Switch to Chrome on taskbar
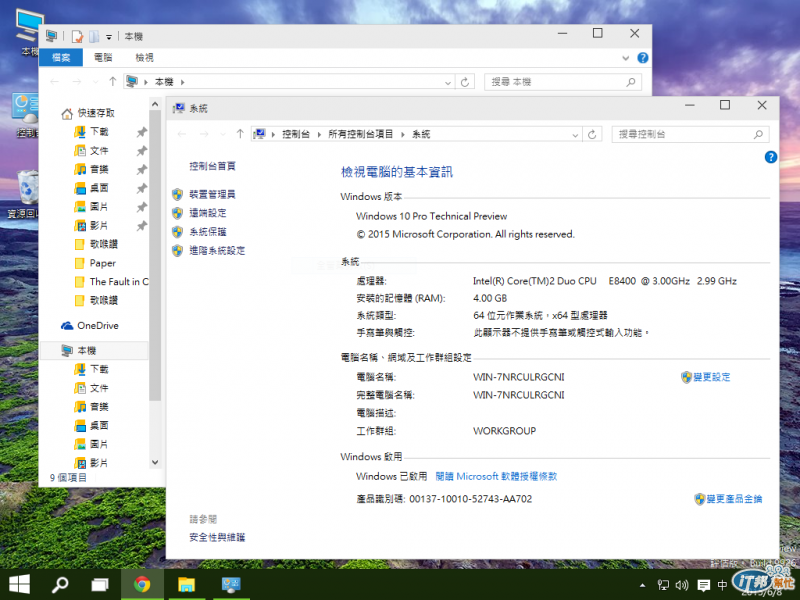 click(142, 584)
